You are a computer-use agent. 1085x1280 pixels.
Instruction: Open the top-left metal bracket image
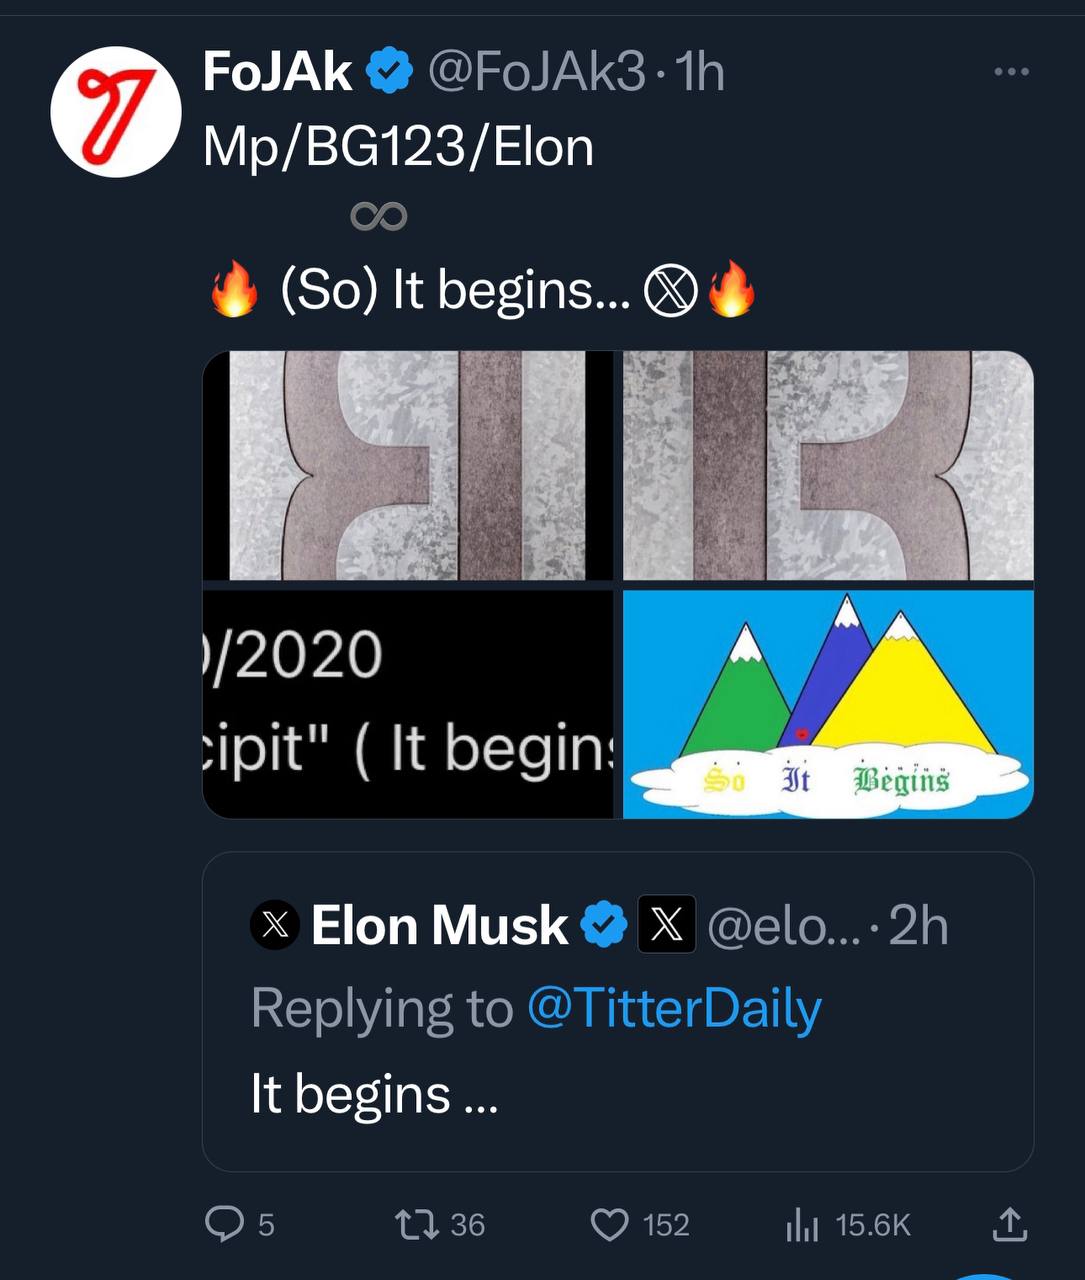[x=408, y=465]
